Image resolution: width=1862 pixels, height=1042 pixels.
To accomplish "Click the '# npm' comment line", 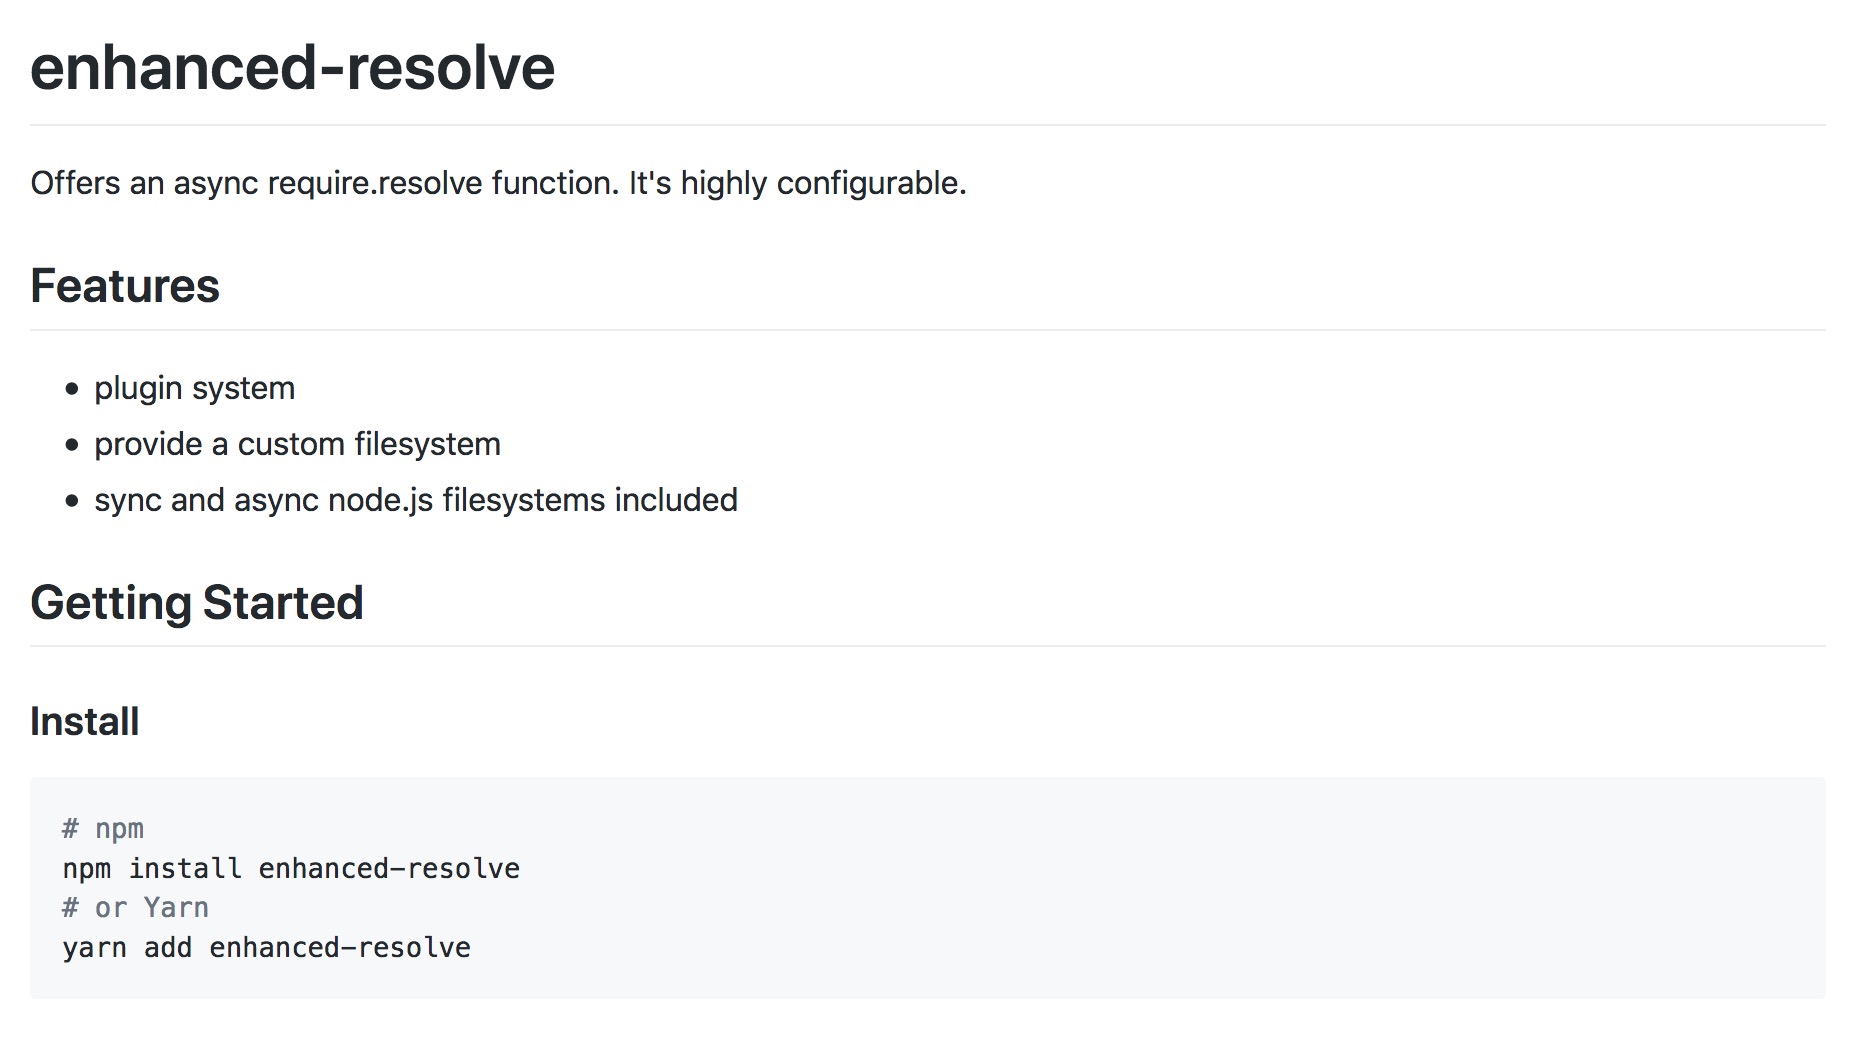I will (103, 829).
